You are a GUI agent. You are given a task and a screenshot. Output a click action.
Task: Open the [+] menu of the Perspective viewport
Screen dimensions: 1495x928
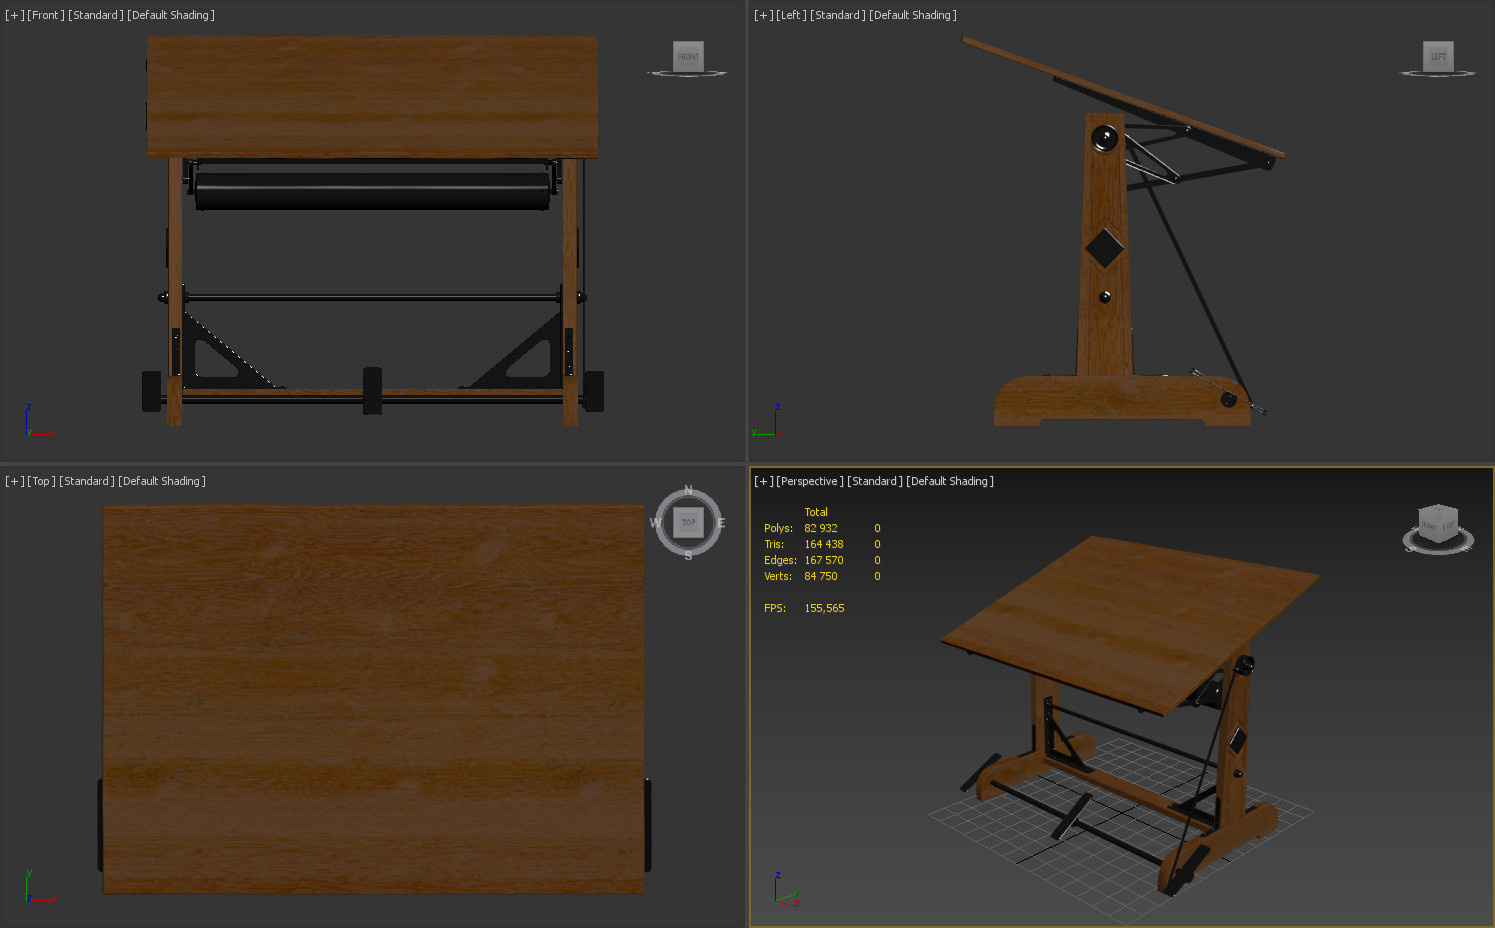(x=763, y=481)
